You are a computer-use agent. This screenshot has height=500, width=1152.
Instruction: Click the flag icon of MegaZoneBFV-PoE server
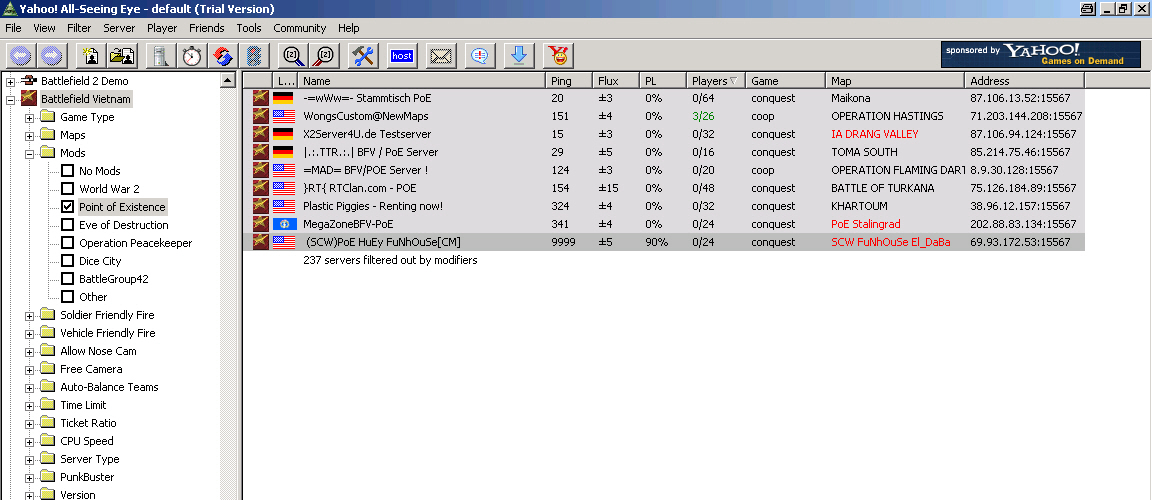click(283, 224)
